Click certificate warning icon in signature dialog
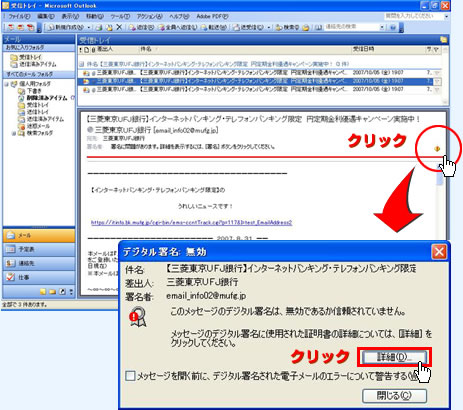 [x=138, y=317]
